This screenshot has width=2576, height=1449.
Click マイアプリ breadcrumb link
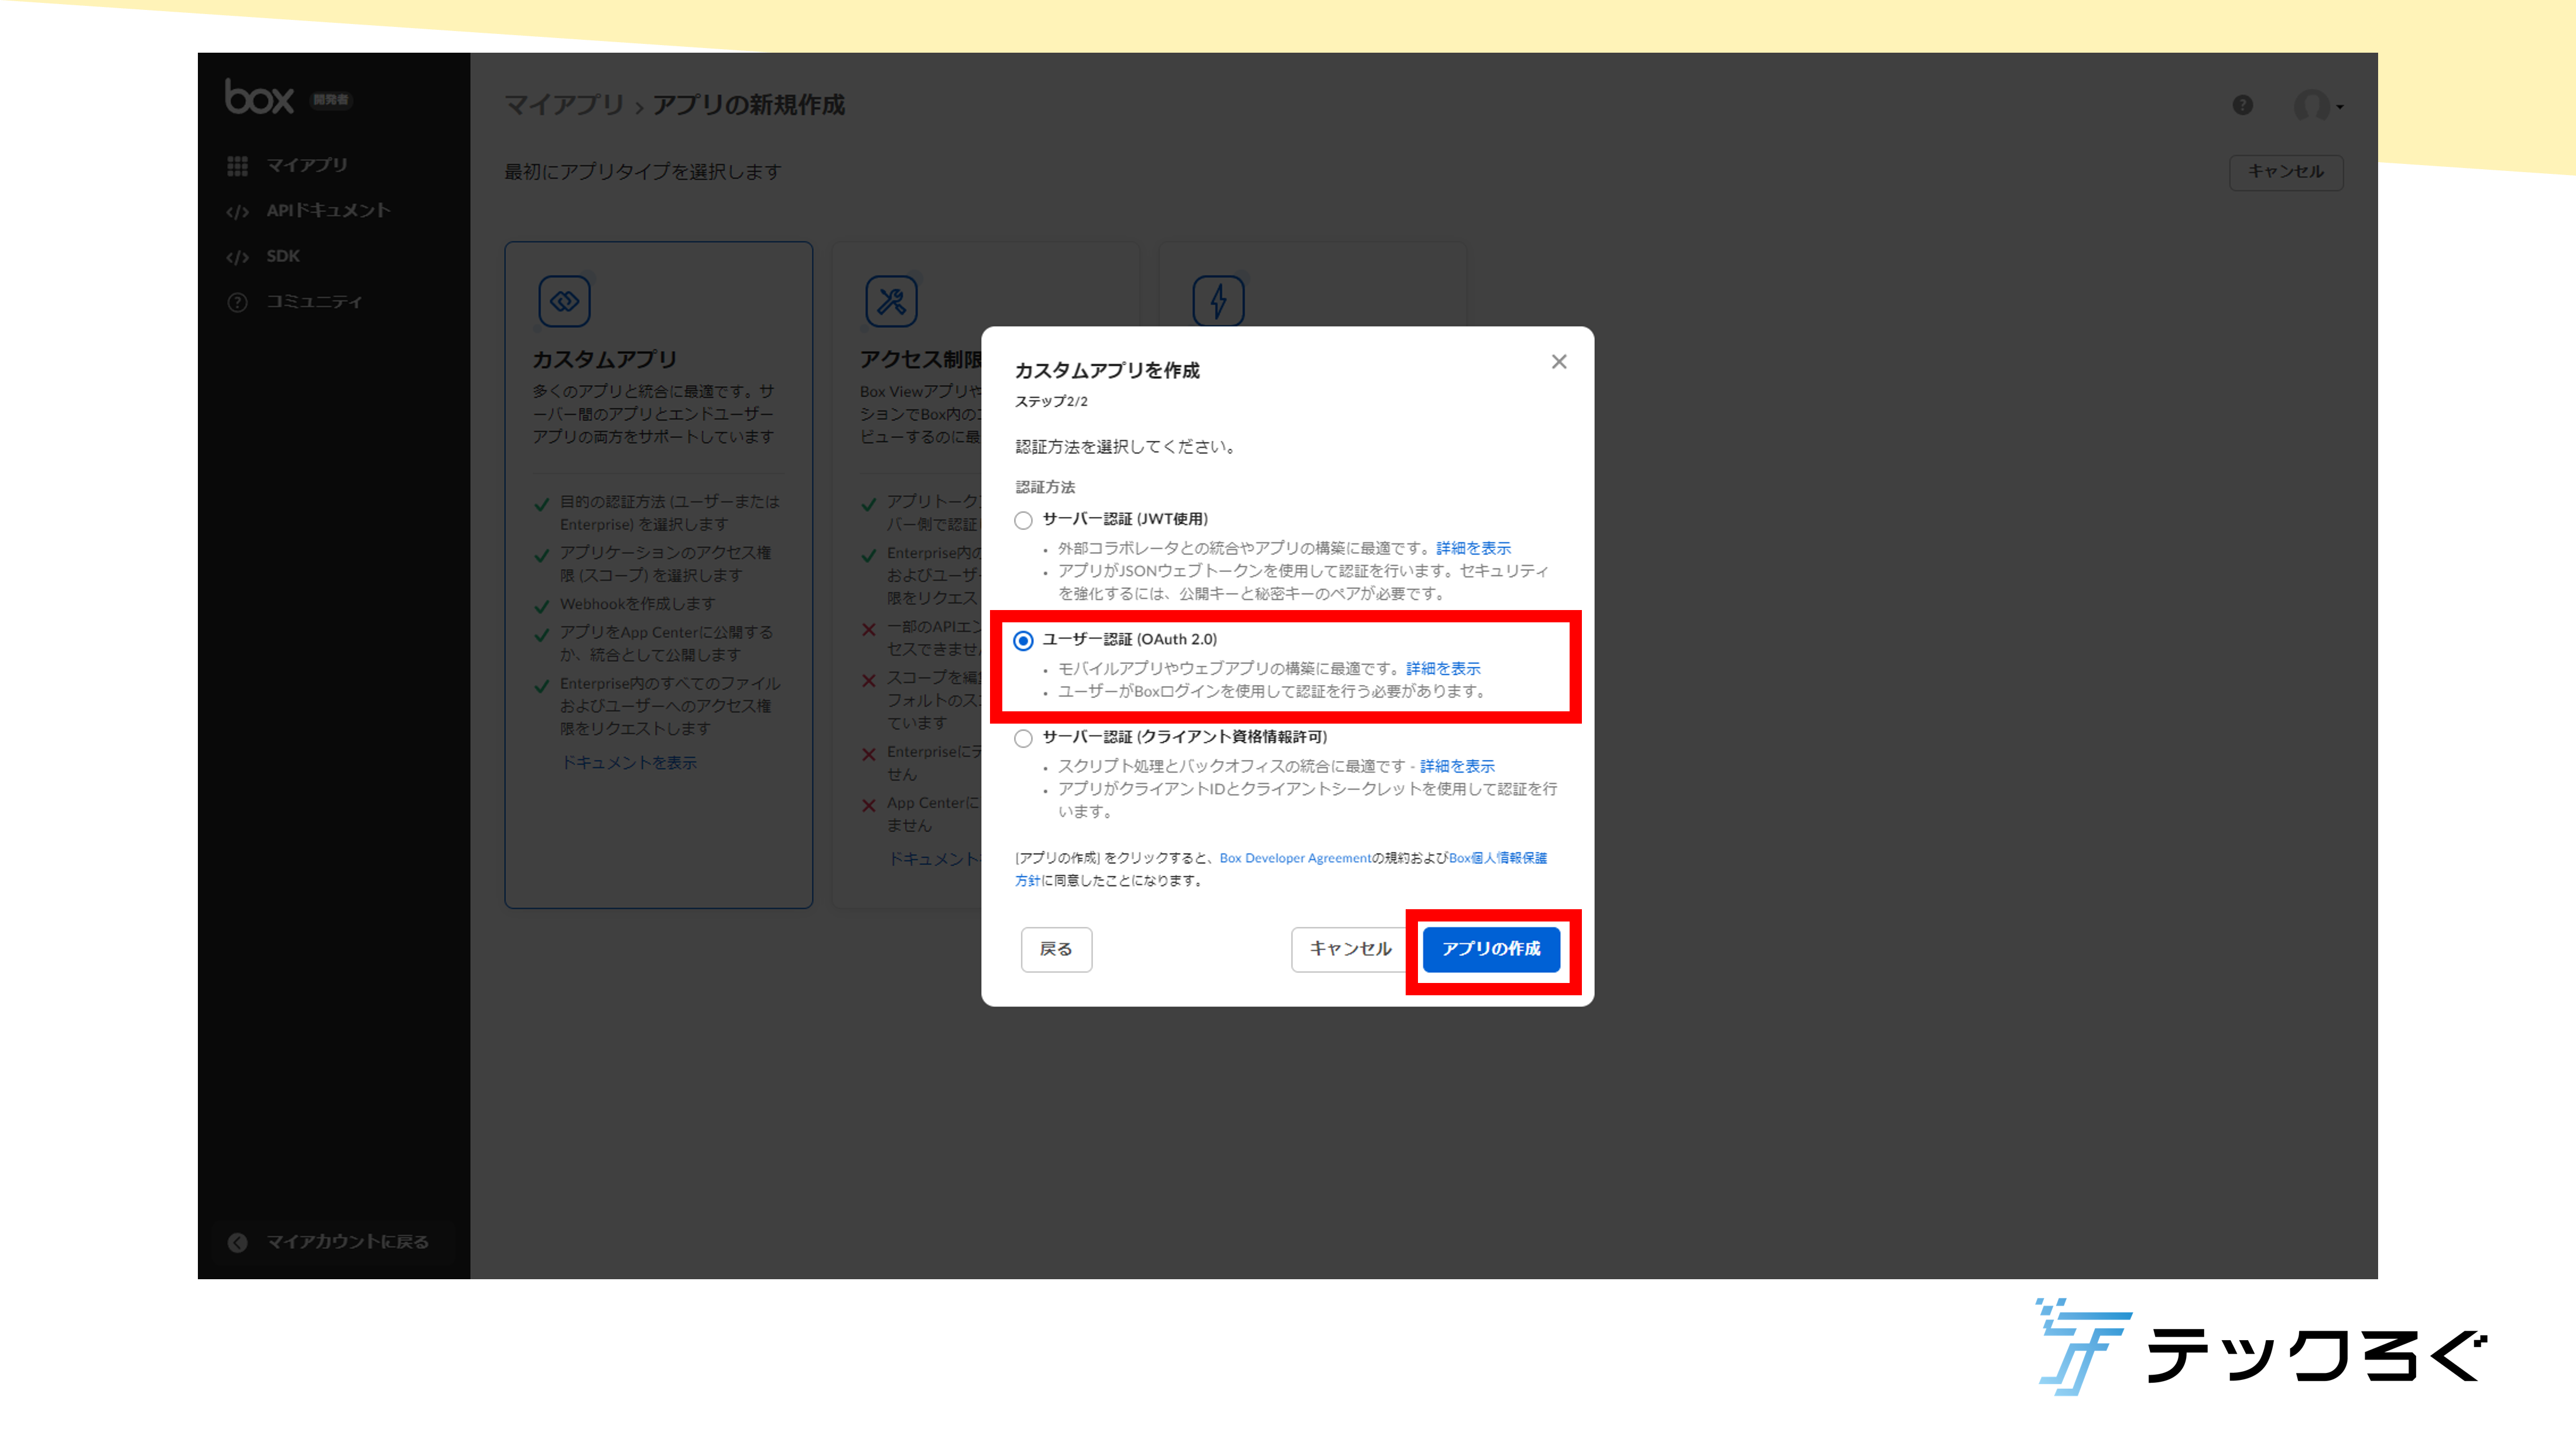(x=564, y=105)
